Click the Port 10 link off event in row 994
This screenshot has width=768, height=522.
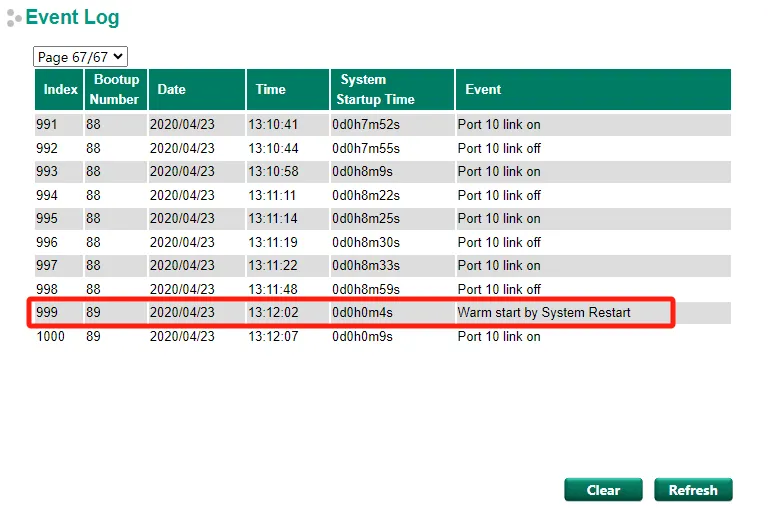click(x=499, y=195)
